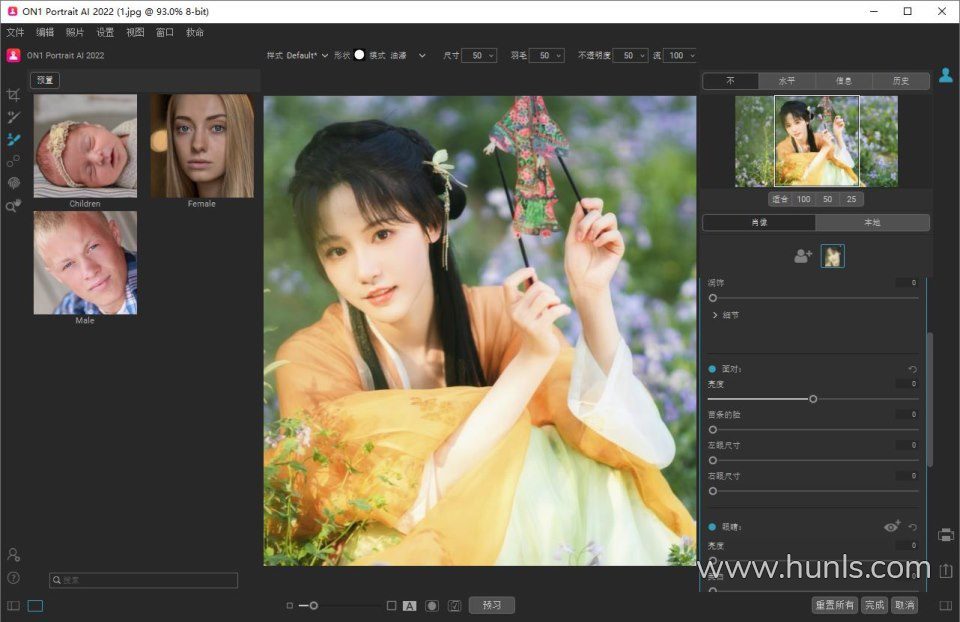Screen dimensions: 960x622
Task: Click the 完成 done button
Action: point(874,605)
